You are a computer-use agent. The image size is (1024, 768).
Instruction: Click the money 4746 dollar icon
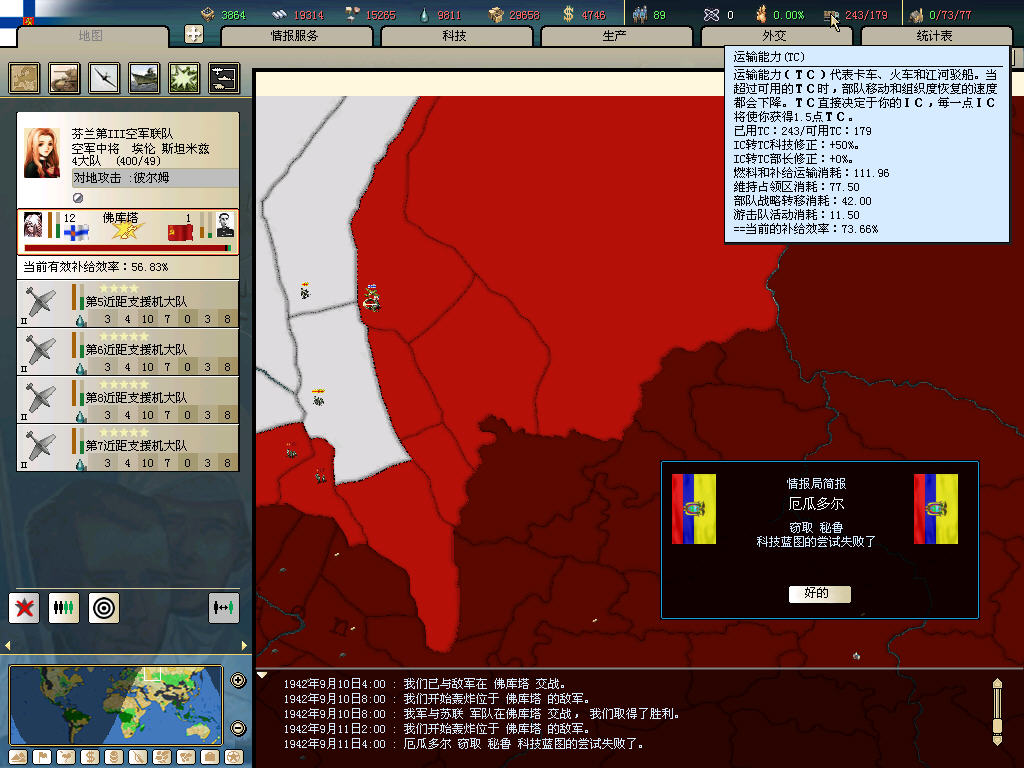click(568, 14)
